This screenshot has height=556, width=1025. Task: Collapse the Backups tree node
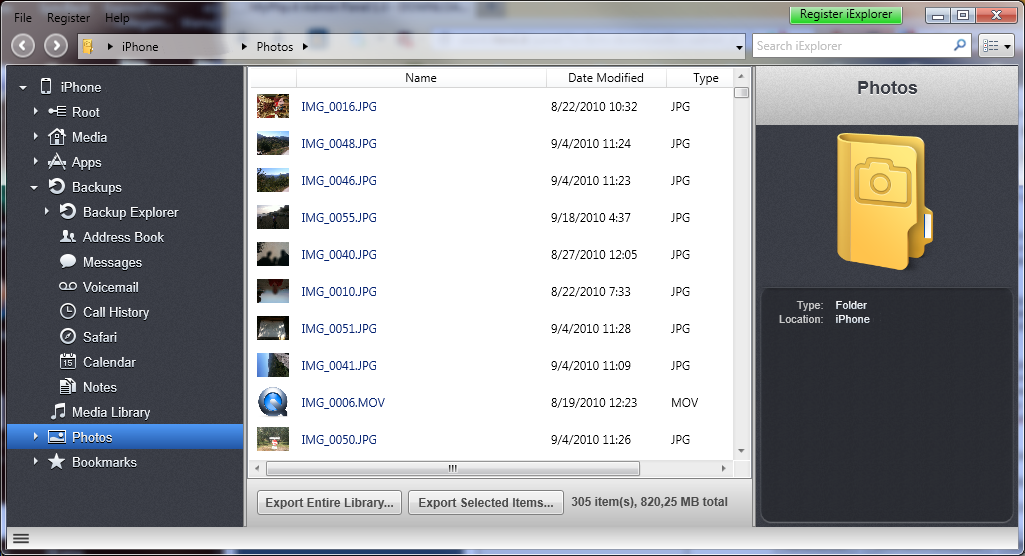tap(34, 188)
